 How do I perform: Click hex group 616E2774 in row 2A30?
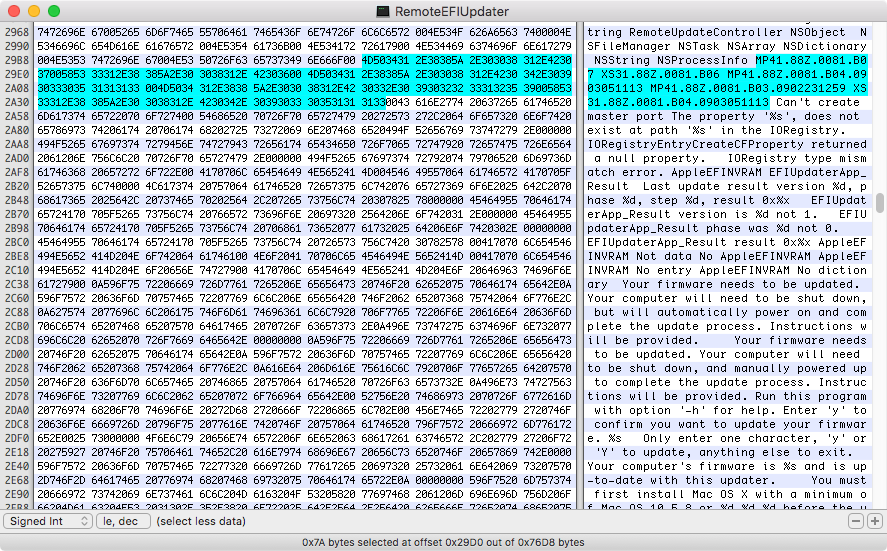click(x=439, y=102)
